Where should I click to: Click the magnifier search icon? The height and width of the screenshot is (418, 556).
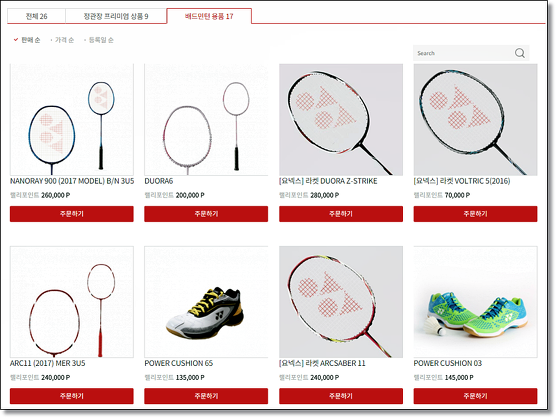tap(519, 53)
